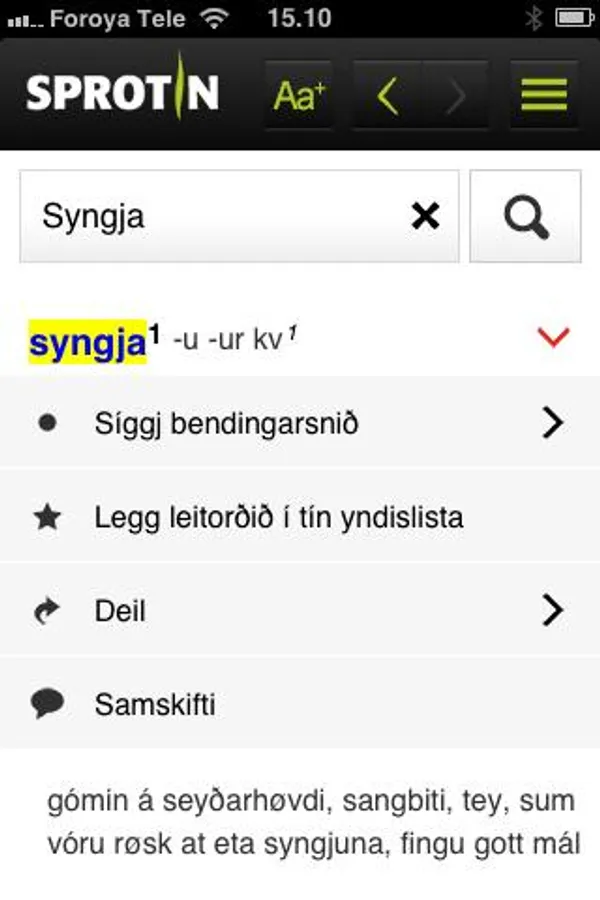Increase text size with Aa+ button

299,95
